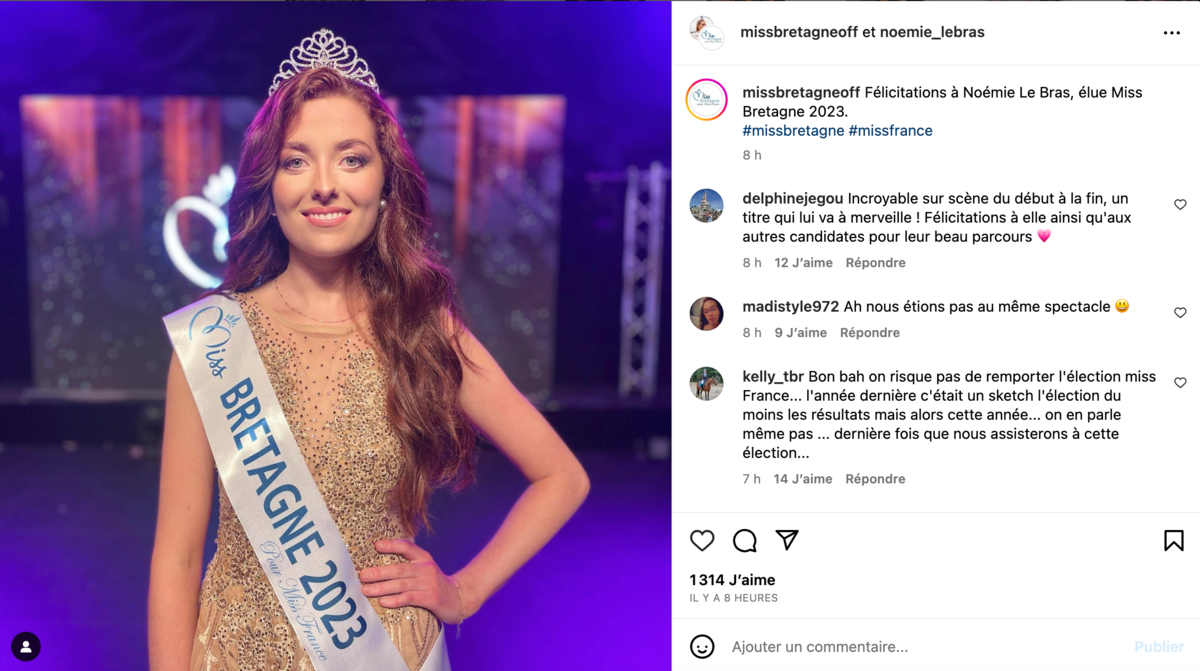
Task: Open #missfrance hashtag link
Action: [890, 131]
